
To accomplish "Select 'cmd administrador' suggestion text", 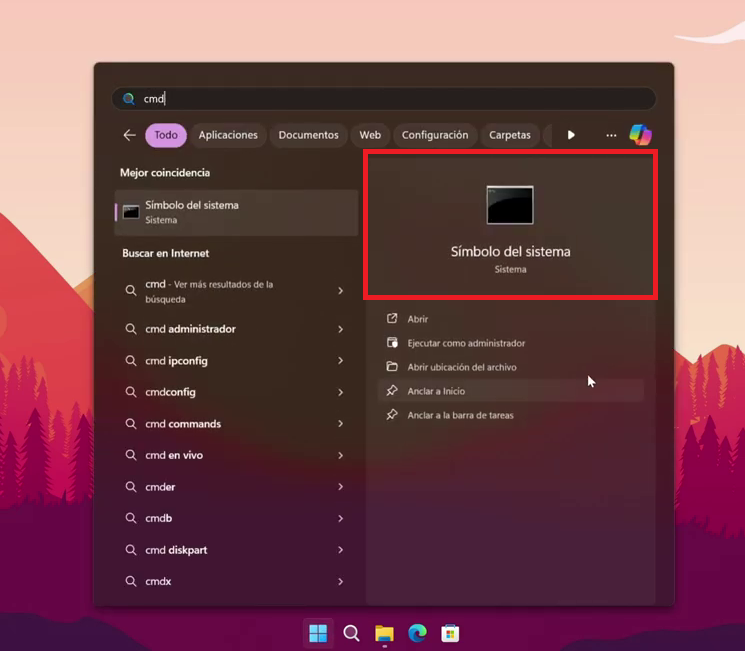I will (x=191, y=329).
